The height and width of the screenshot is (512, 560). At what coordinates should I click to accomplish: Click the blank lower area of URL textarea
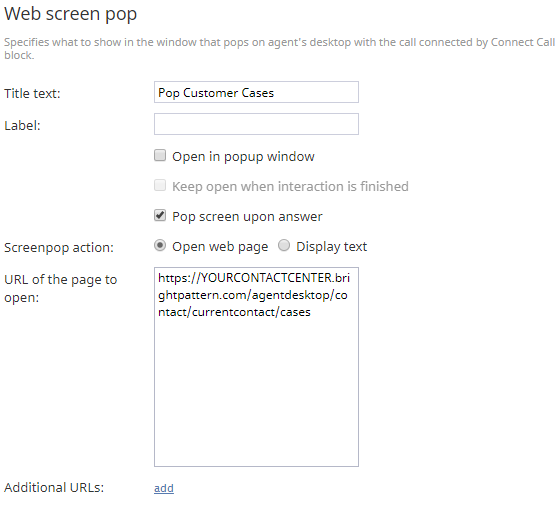click(256, 393)
